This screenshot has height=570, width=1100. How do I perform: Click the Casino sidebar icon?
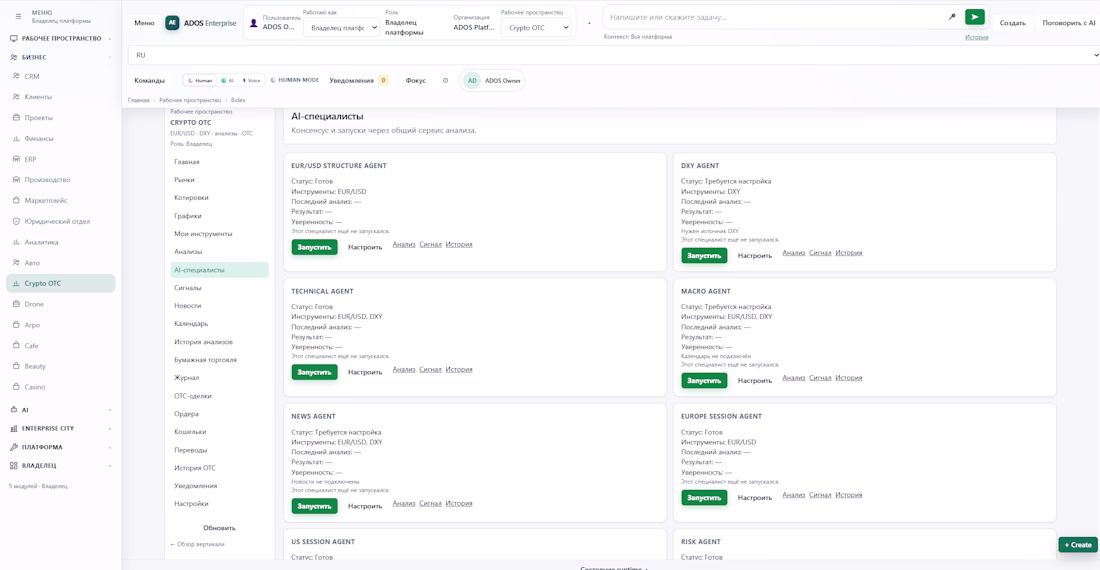[16, 387]
